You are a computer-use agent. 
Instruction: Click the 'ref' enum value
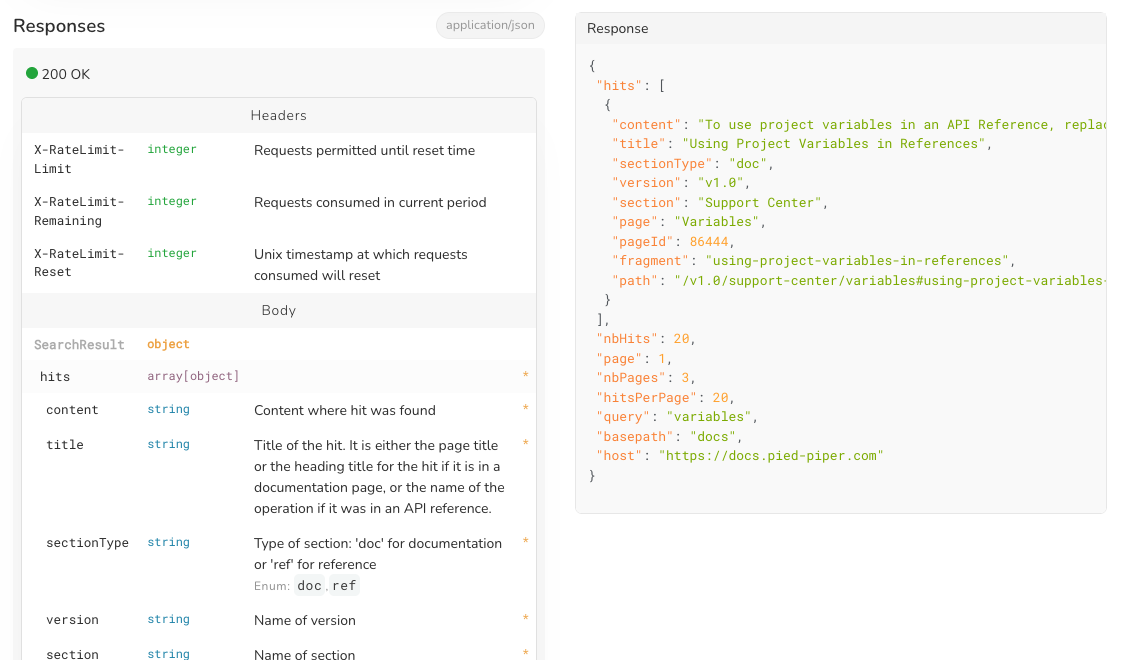[x=343, y=586]
